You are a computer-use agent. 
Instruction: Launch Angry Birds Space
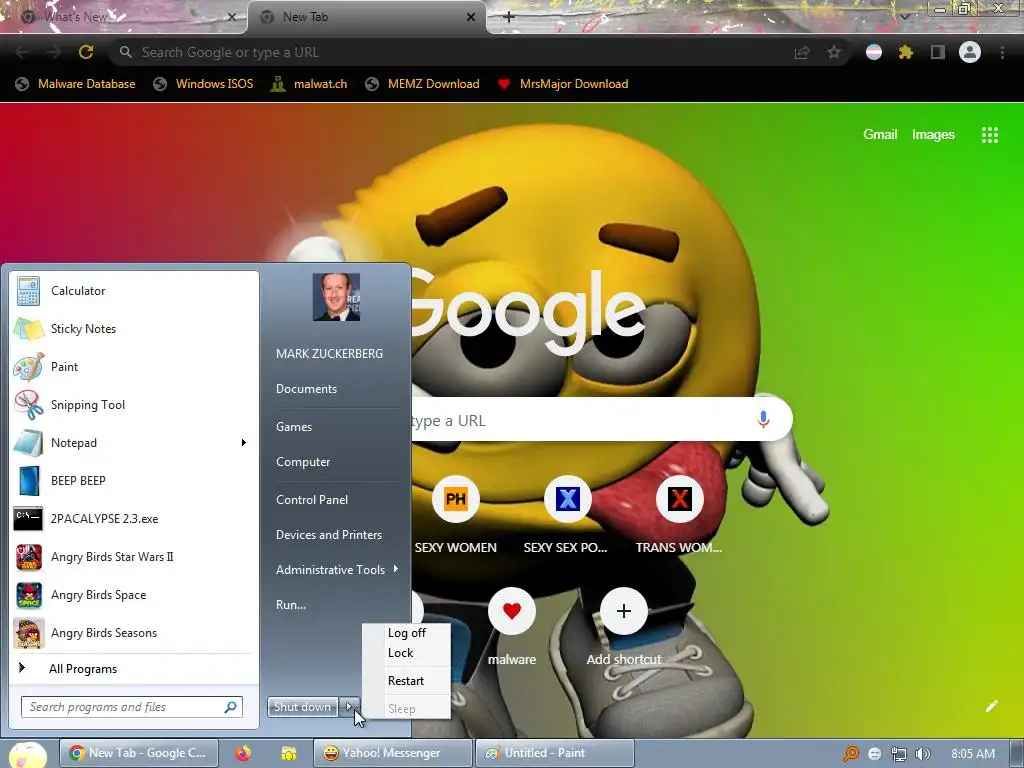coord(134,594)
